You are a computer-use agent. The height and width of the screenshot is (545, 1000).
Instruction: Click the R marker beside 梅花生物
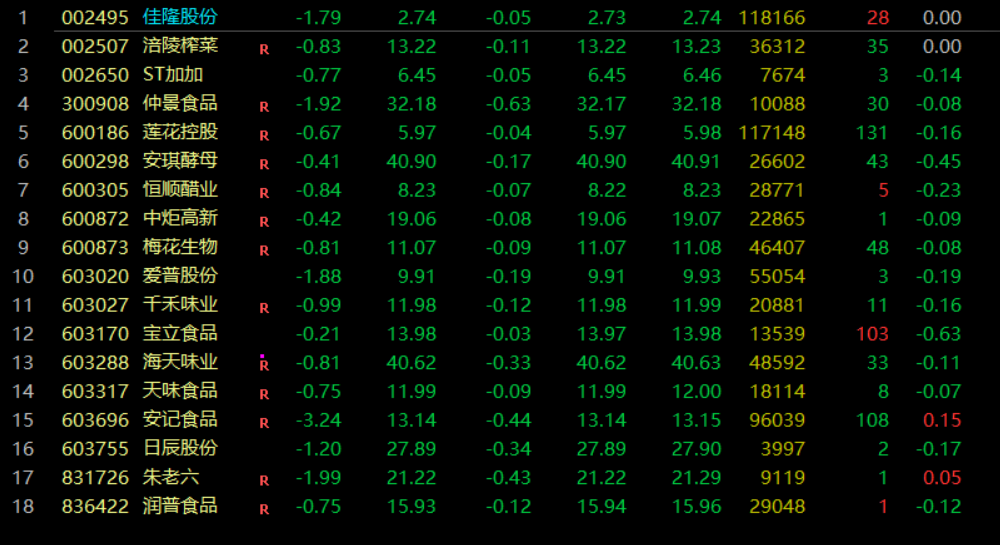pos(264,250)
